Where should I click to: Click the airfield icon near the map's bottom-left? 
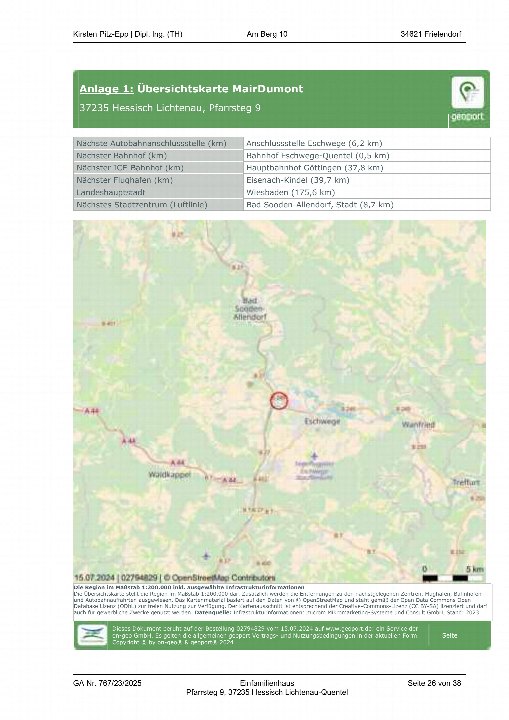click(206, 556)
